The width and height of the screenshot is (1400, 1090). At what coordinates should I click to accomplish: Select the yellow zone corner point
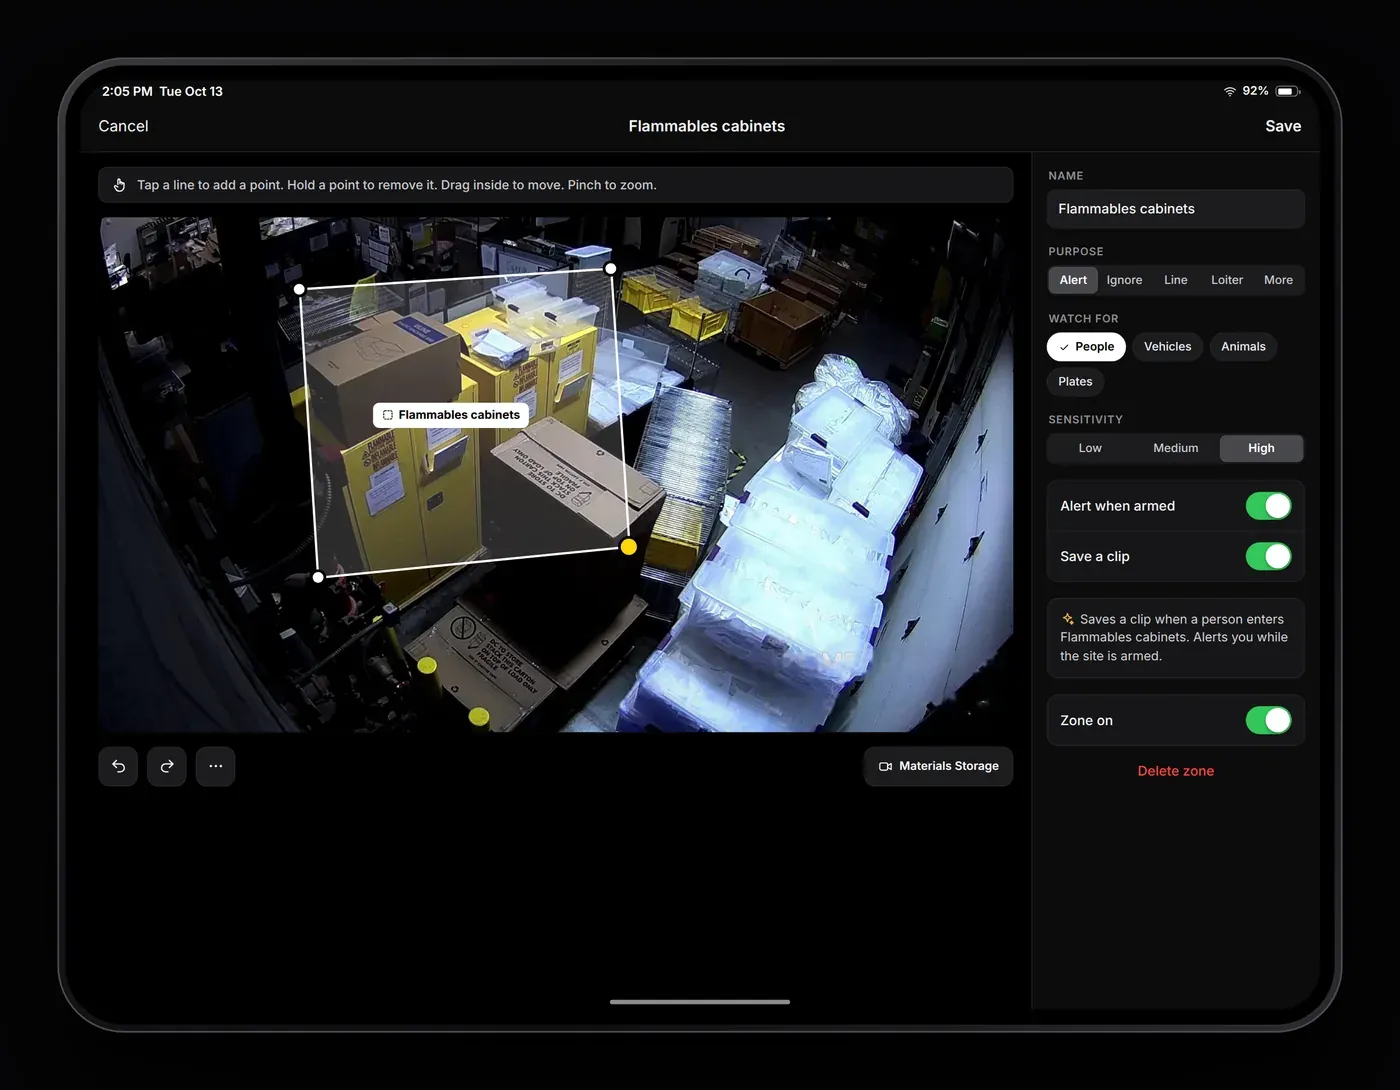(629, 546)
